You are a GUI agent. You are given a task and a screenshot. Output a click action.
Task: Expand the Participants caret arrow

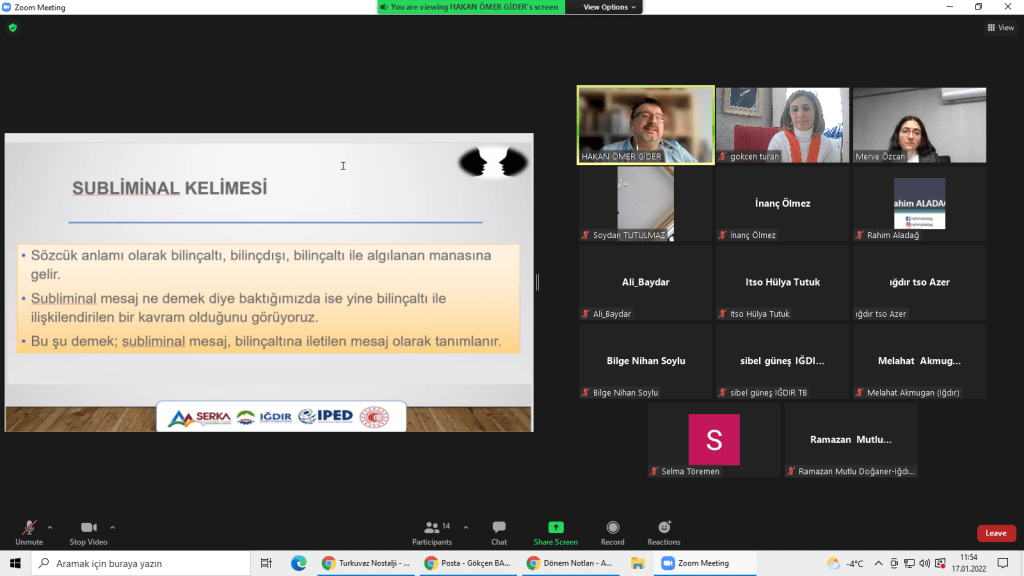tap(465, 527)
